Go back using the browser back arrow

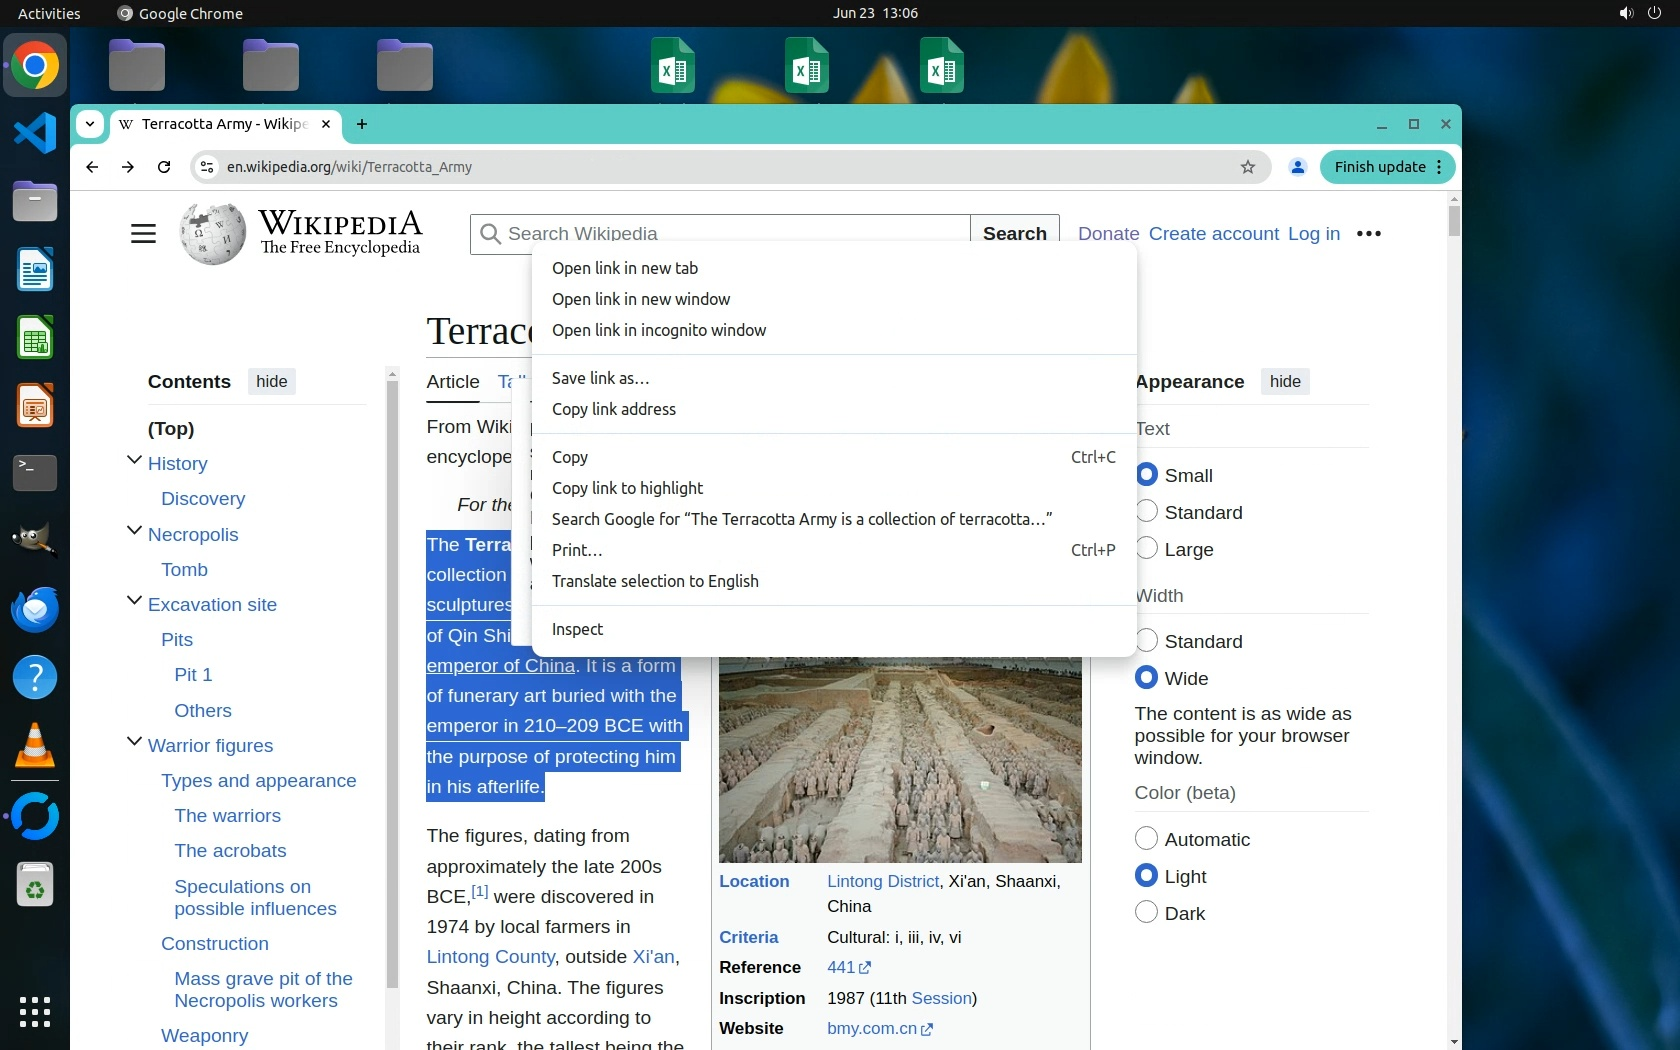[92, 167]
